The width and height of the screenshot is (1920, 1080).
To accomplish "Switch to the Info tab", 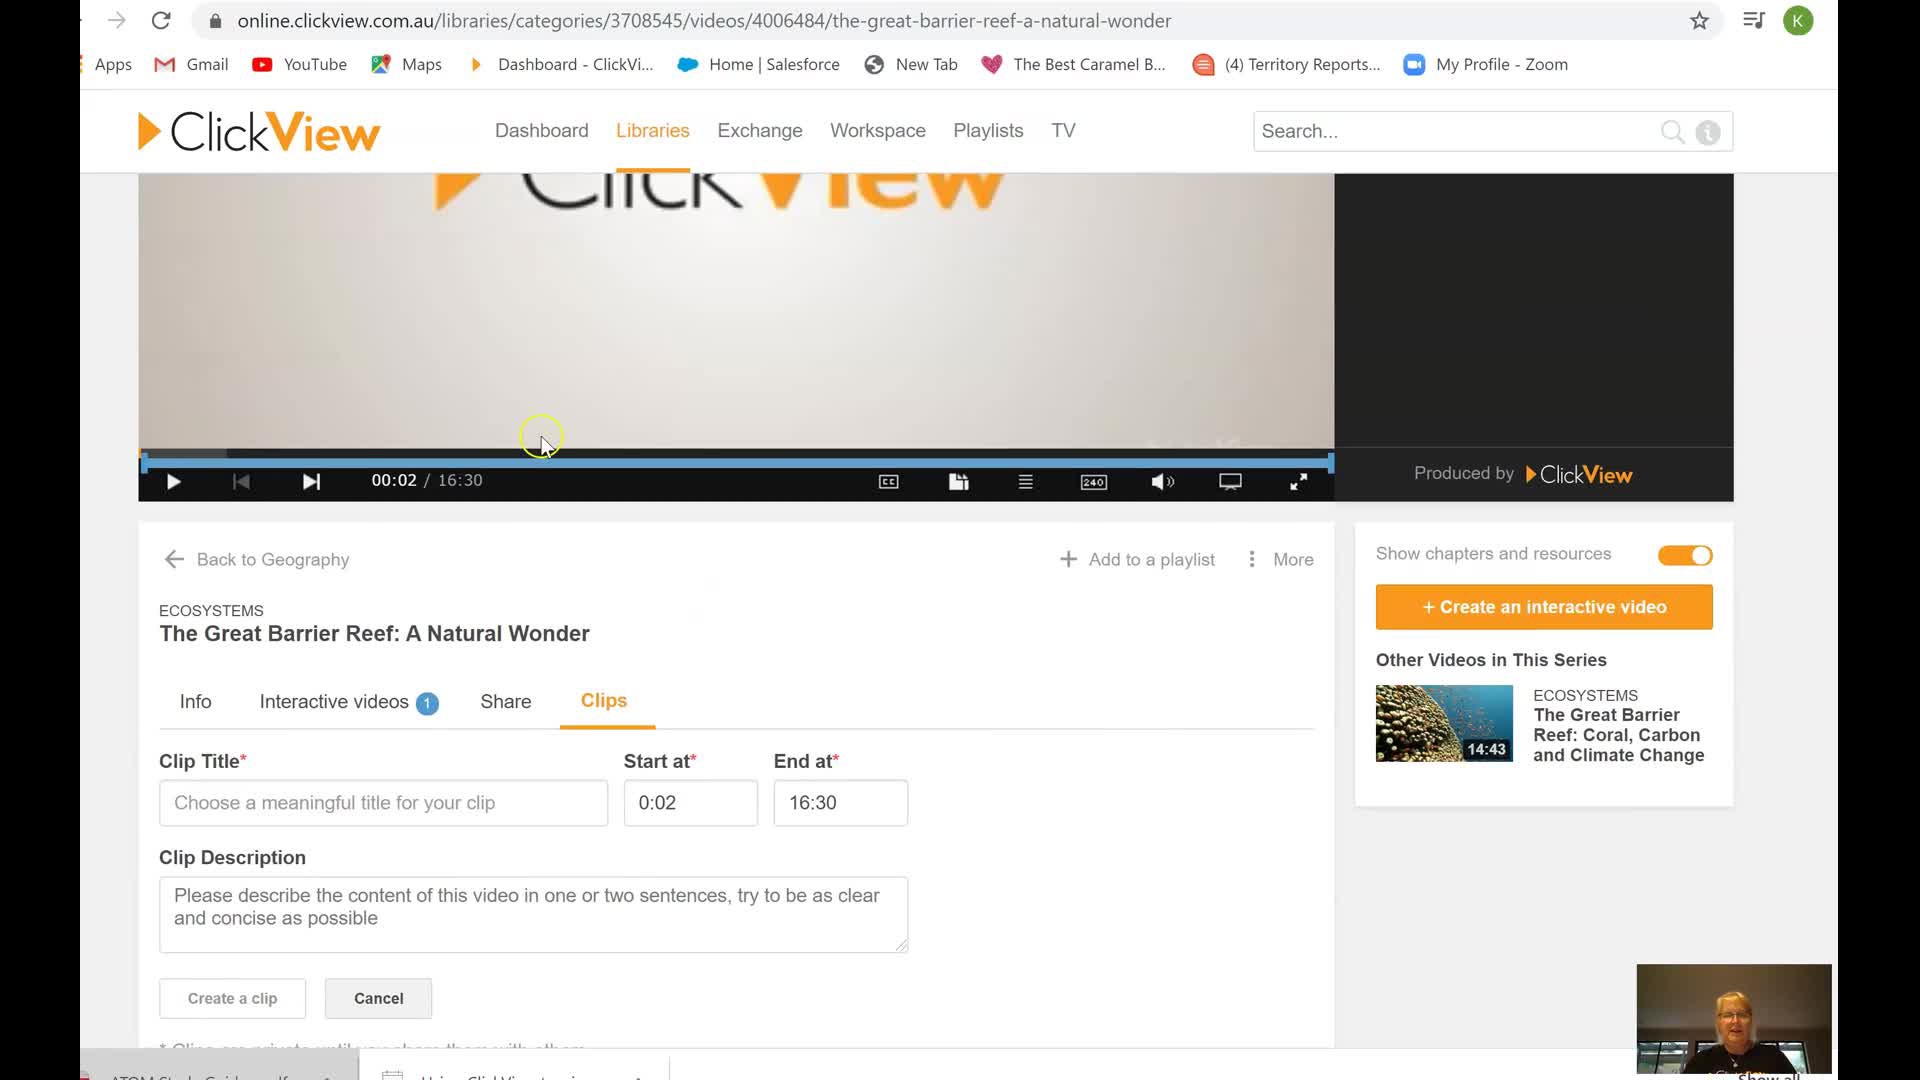I will click(195, 702).
